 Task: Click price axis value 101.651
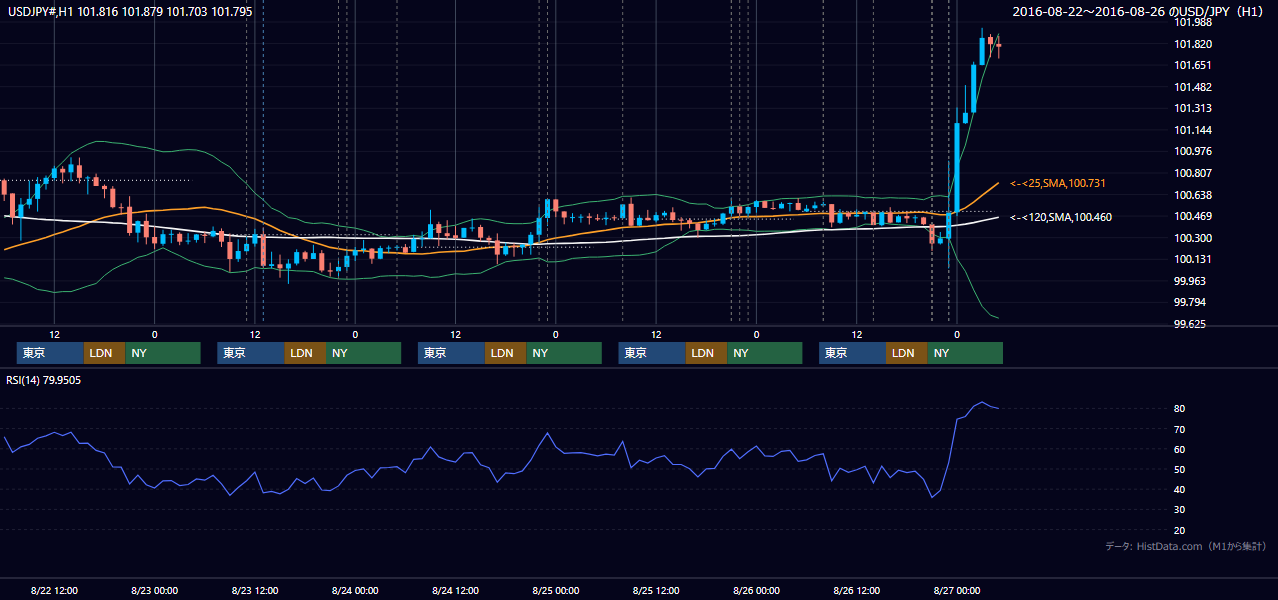(x=1193, y=66)
